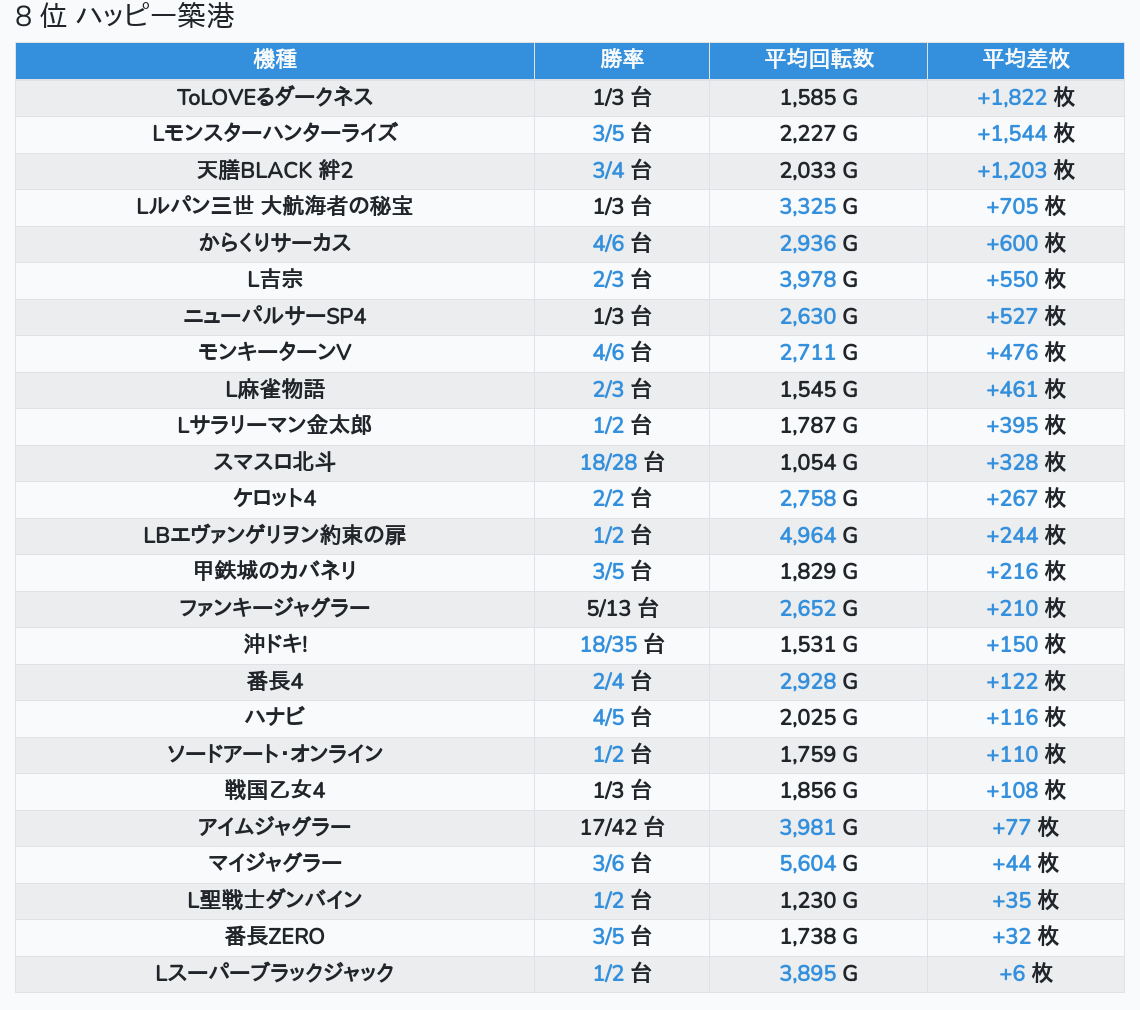1140x1010 pixels.
Task: Click the 戦国乙女4 machine name
Action: tap(275, 790)
